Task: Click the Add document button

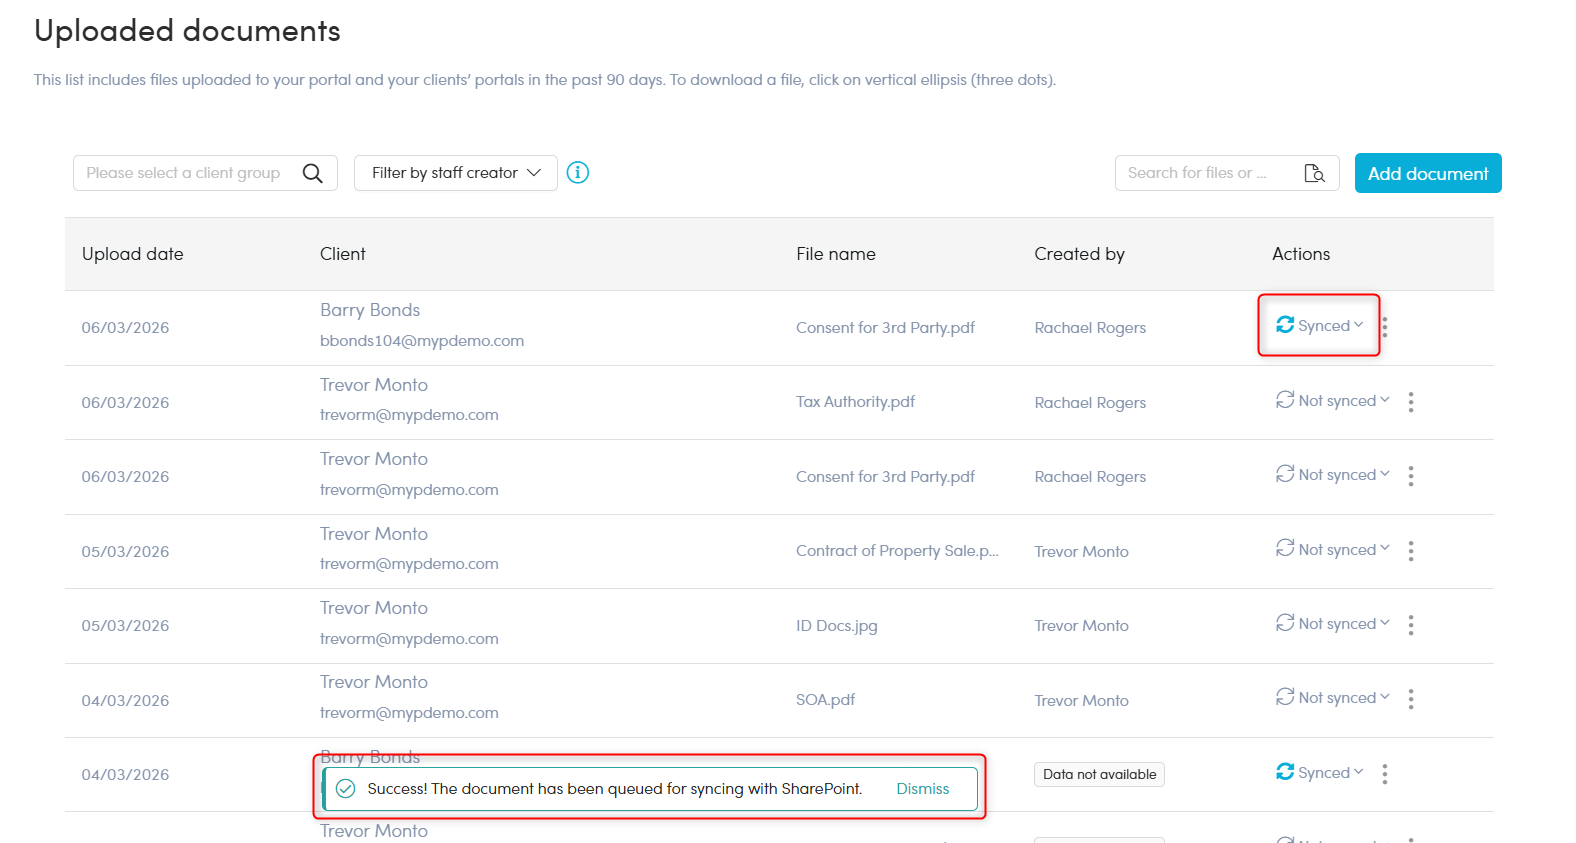Action: pyautogui.click(x=1427, y=173)
